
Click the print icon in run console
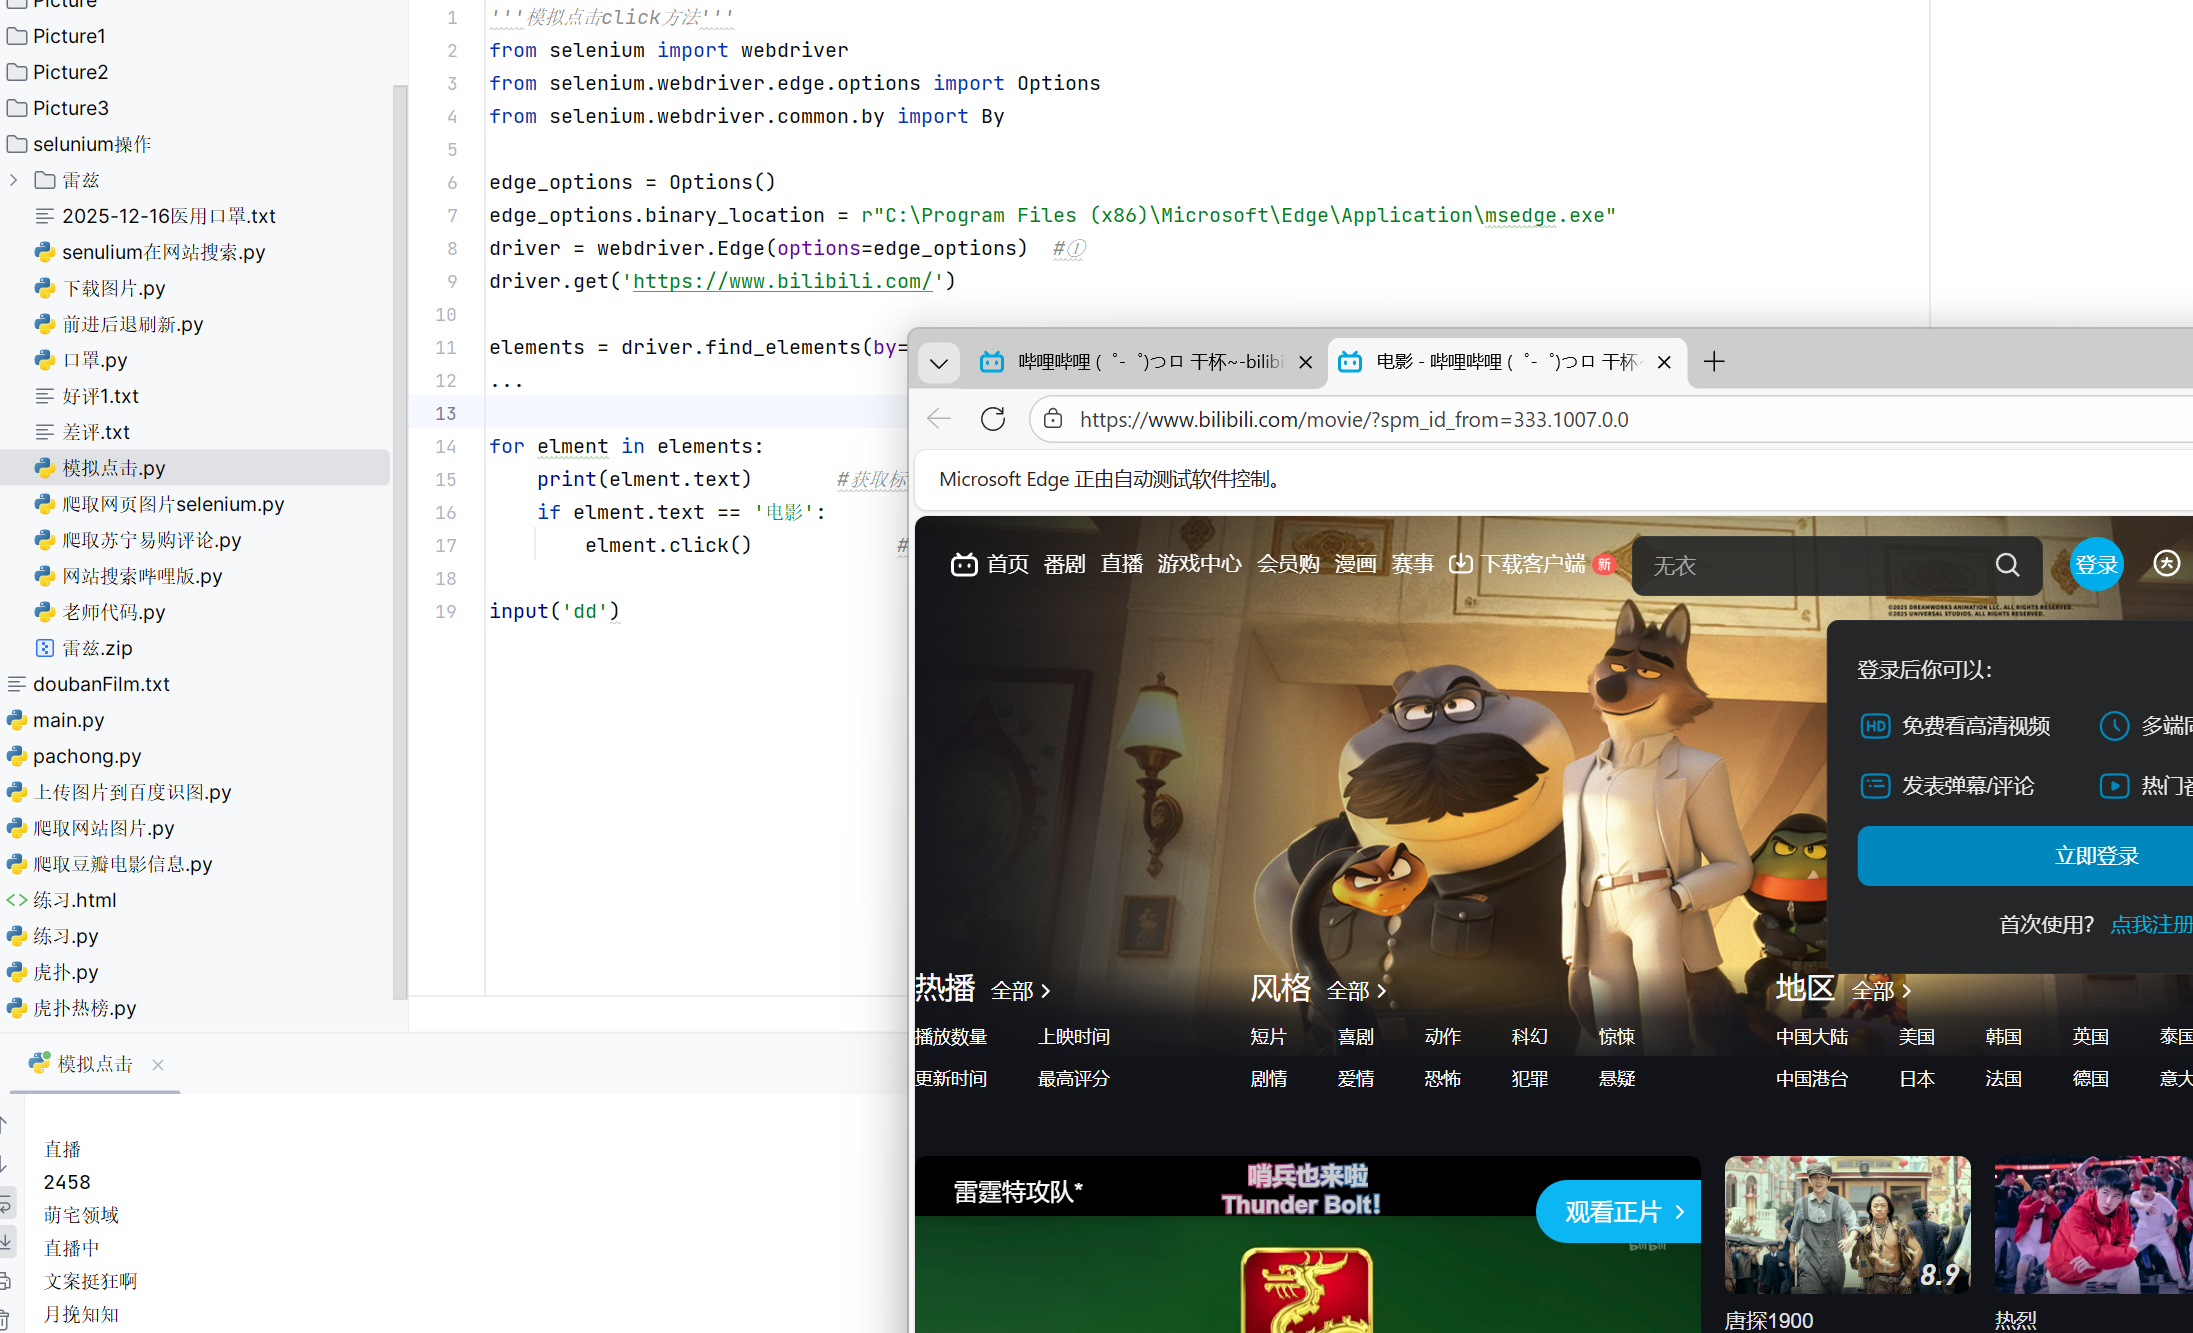(5, 1281)
